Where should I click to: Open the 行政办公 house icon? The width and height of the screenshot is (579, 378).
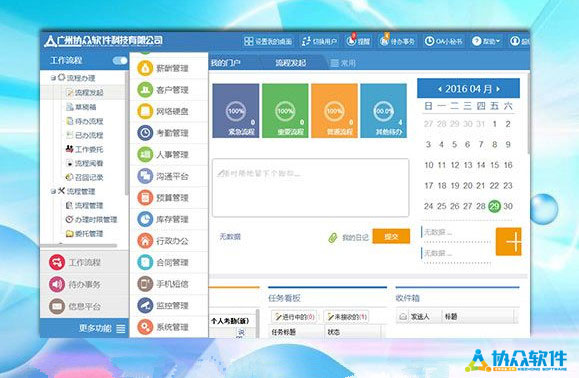tap(145, 241)
